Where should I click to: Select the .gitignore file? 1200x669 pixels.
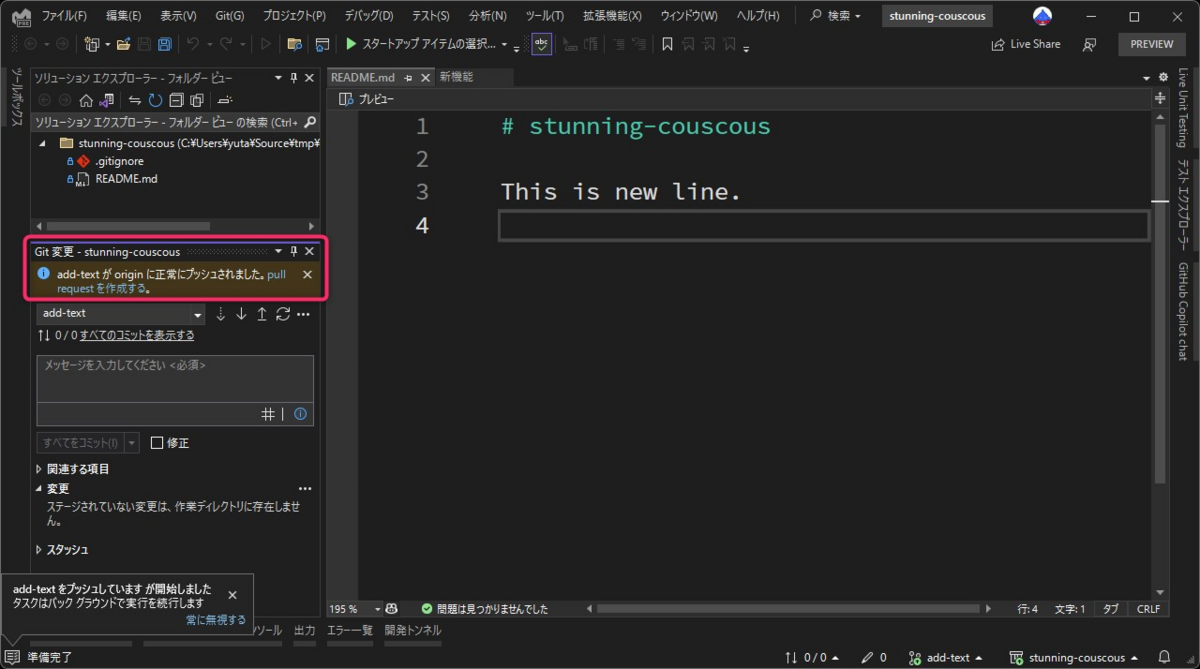tap(119, 161)
